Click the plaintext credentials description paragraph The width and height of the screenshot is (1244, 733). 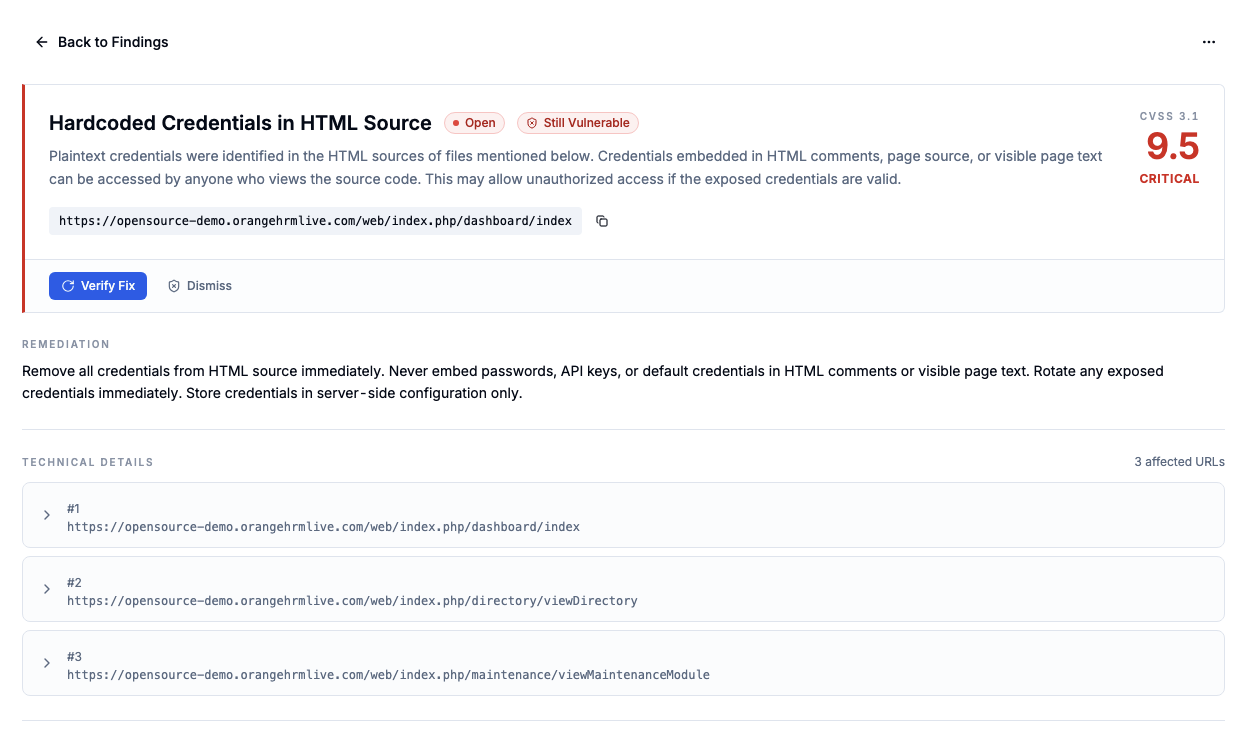(576, 168)
